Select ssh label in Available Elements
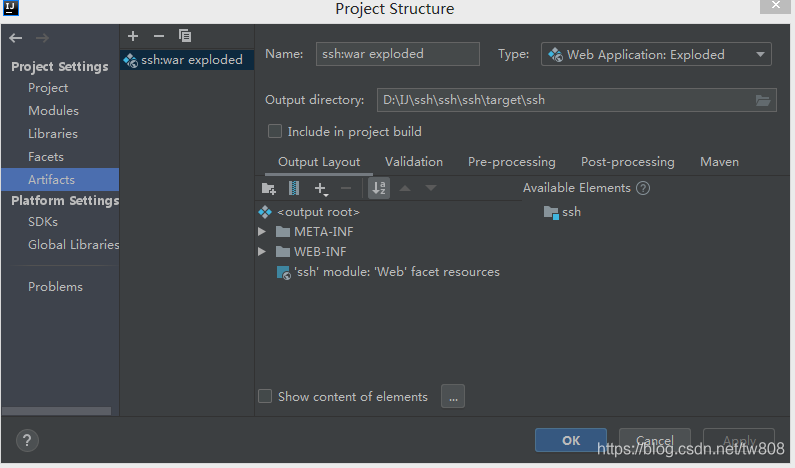The height and width of the screenshot is (468, 795). pyautogui.click(x=571, y=212)
